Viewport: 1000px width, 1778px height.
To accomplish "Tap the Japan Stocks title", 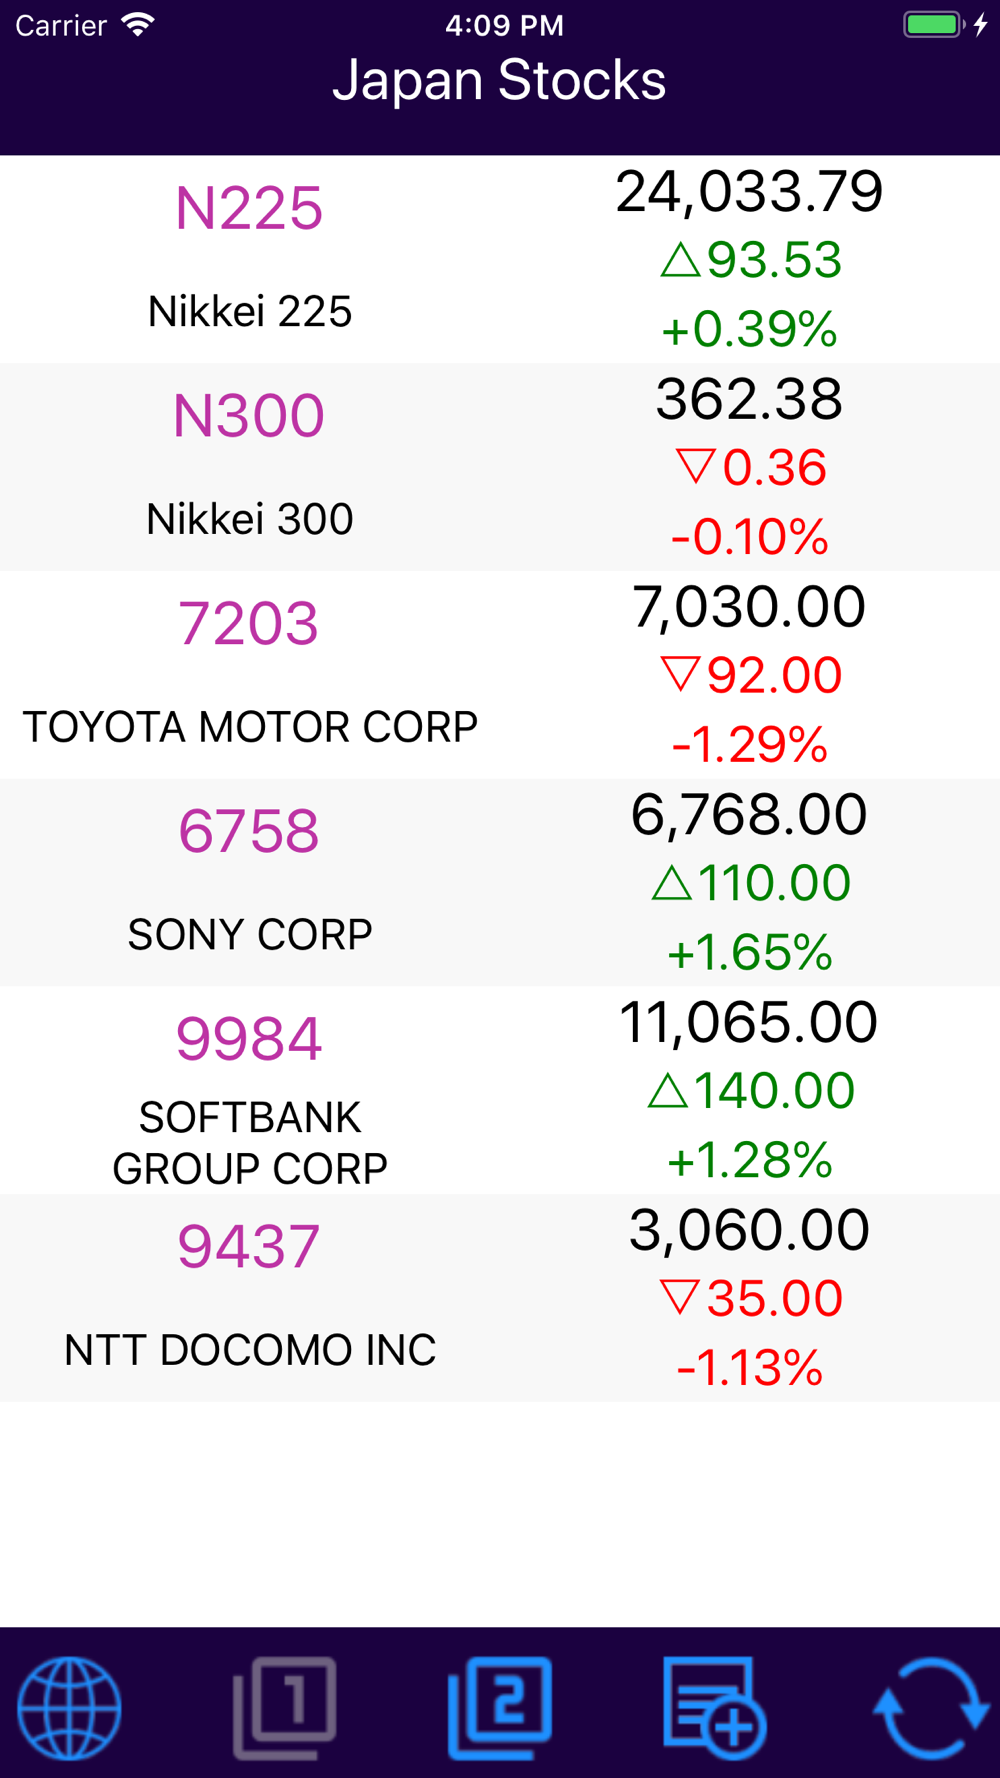I will [499, 80].
